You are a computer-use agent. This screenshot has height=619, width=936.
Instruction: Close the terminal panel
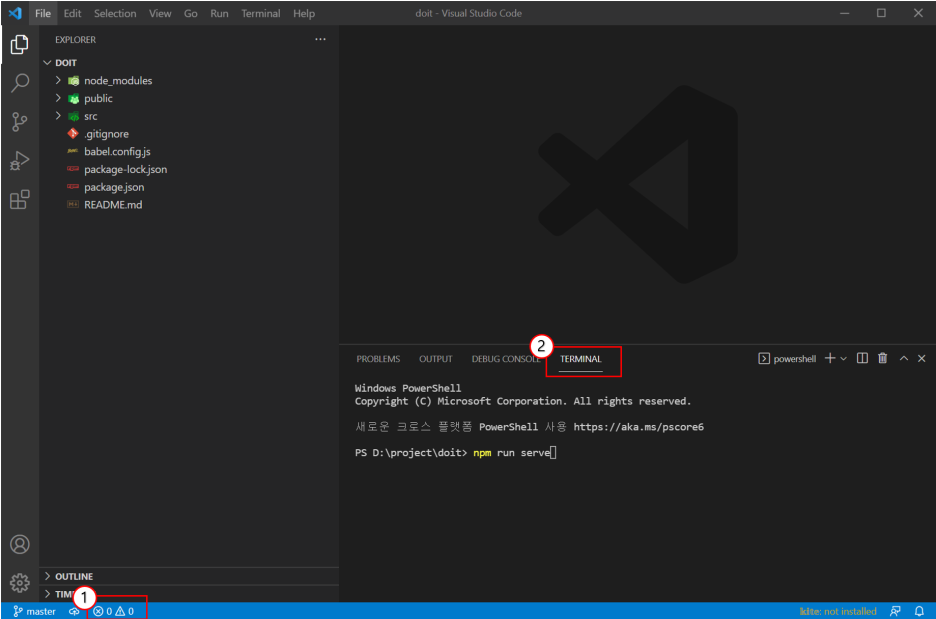pyautogui.click(x=922, y=358)
